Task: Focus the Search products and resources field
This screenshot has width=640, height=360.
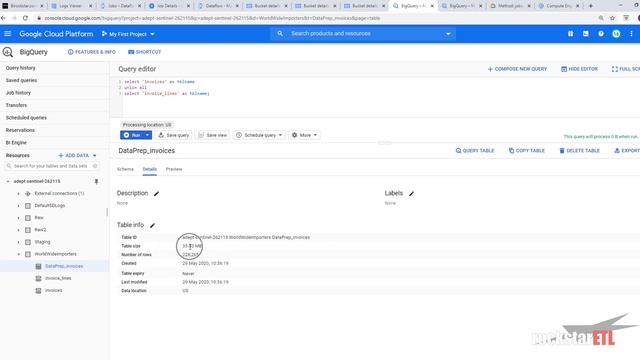Action: point(363,33)
